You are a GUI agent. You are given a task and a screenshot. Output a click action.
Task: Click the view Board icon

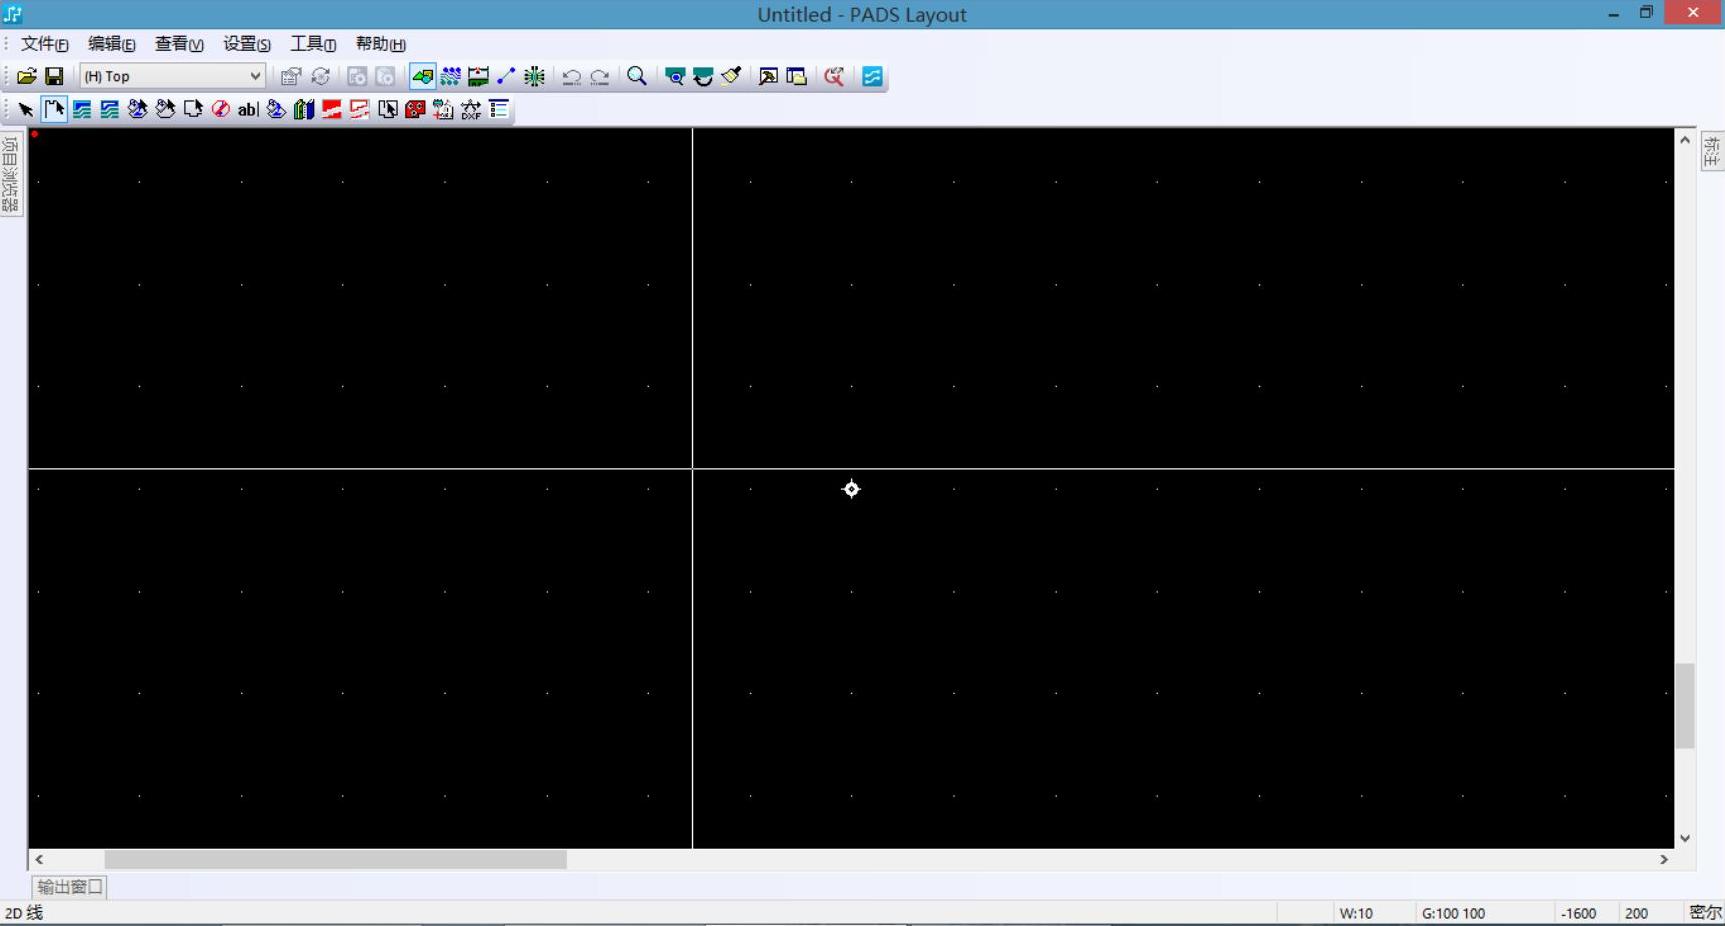pos(675,76)
